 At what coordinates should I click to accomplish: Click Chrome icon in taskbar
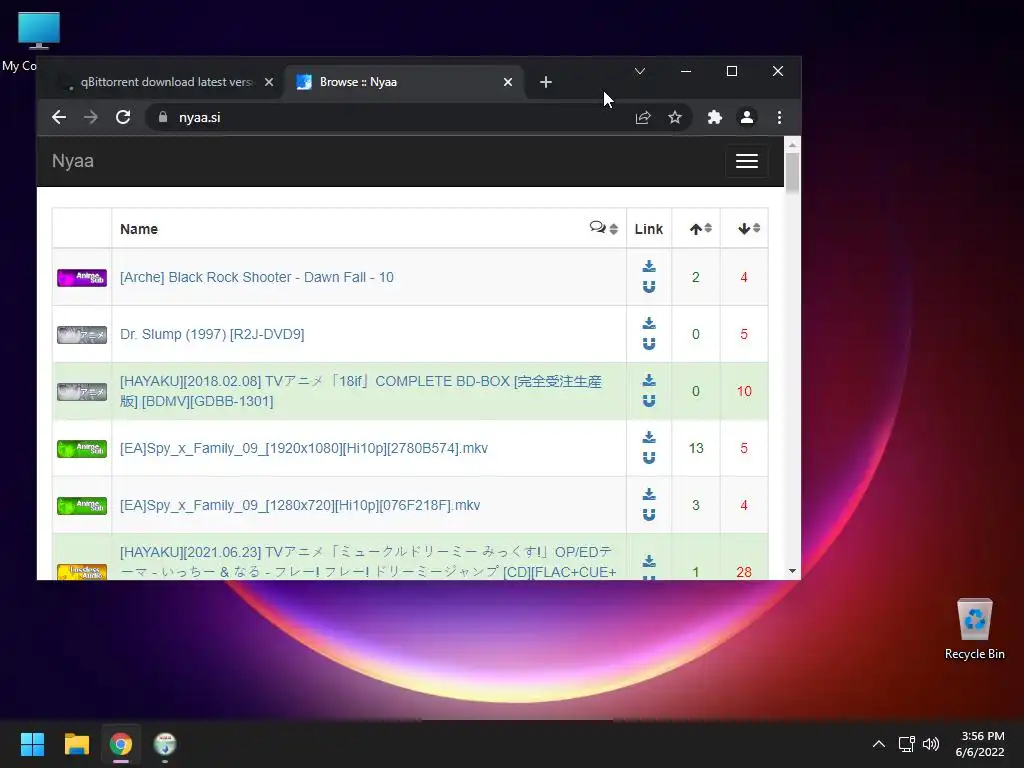(121, 744)
